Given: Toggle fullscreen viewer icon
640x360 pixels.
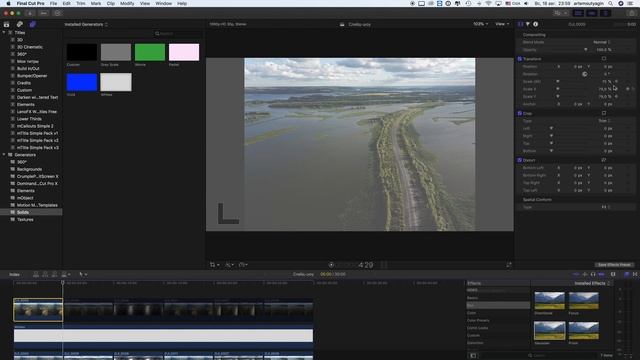Looking at the screenshot, I should click(x=509, y=265).
